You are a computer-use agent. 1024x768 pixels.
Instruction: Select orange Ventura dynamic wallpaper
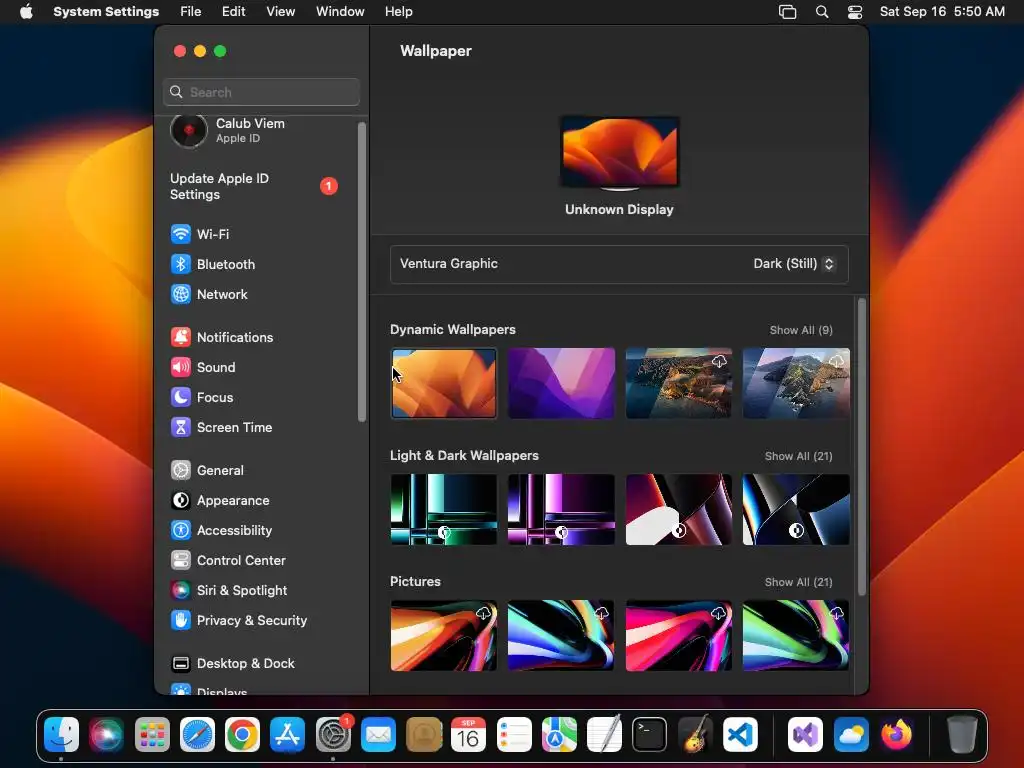(443, 383)
